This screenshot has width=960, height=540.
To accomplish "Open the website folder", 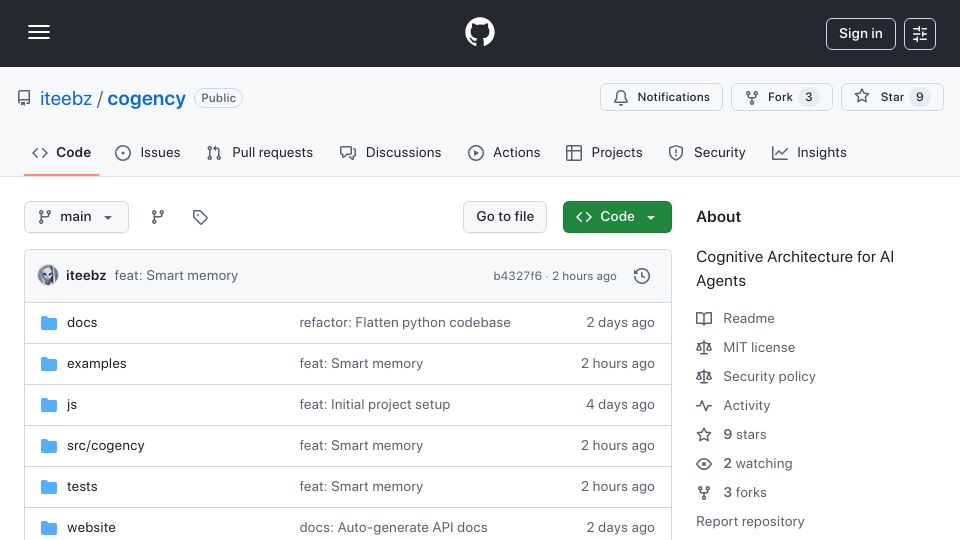I will (91, 528).
